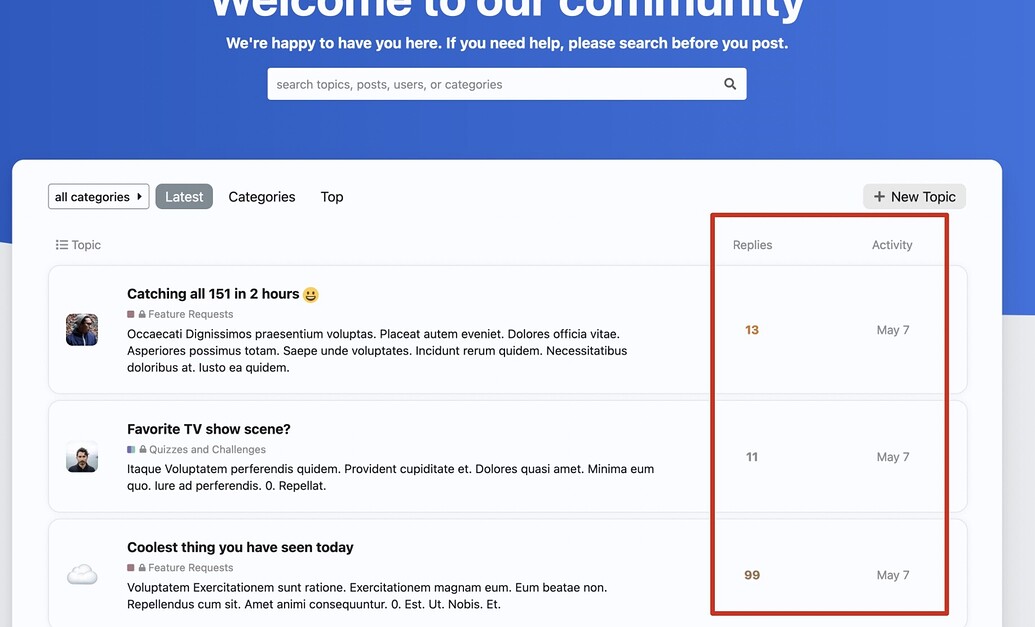Switch to the Latest tab
The height and width of the screenshot is (627, 1035).
pyautogui.click(x=184, y=197)
